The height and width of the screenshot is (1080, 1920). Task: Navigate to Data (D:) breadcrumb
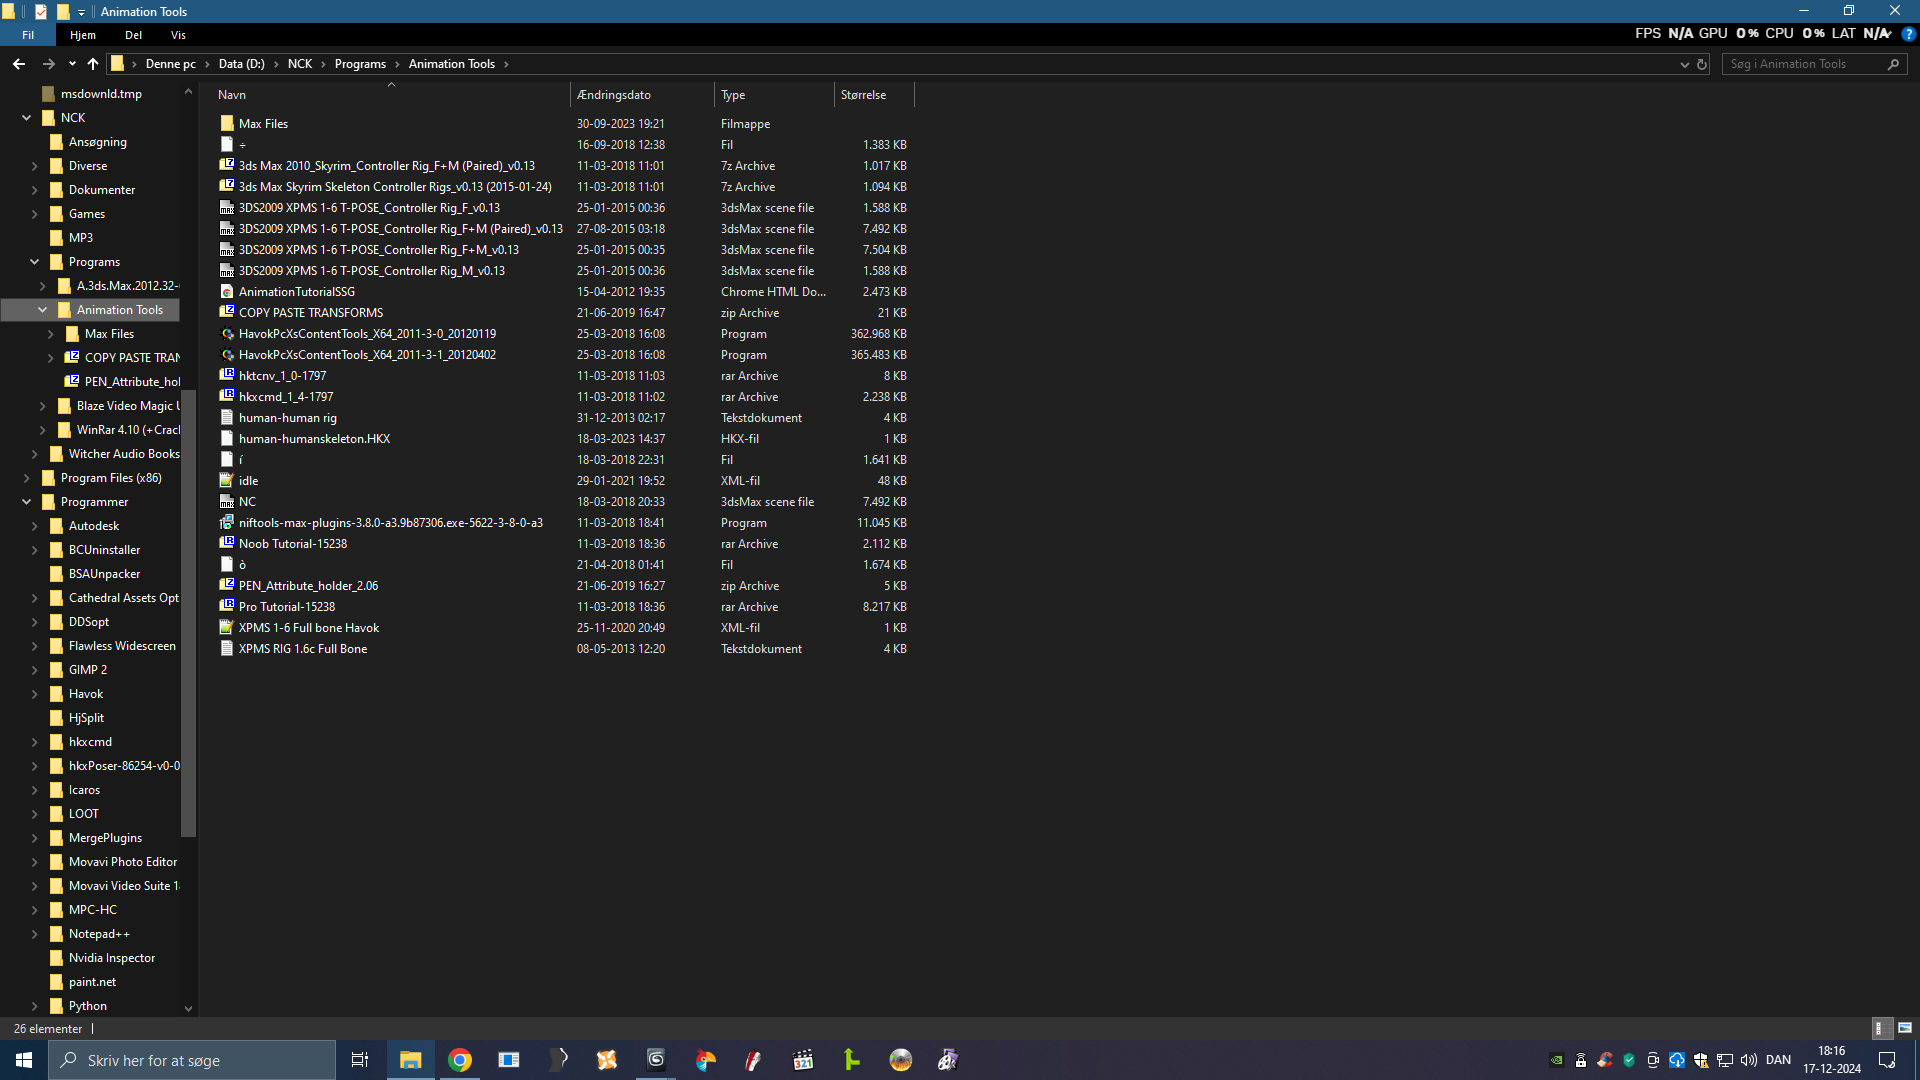click(x=242, y=64)
